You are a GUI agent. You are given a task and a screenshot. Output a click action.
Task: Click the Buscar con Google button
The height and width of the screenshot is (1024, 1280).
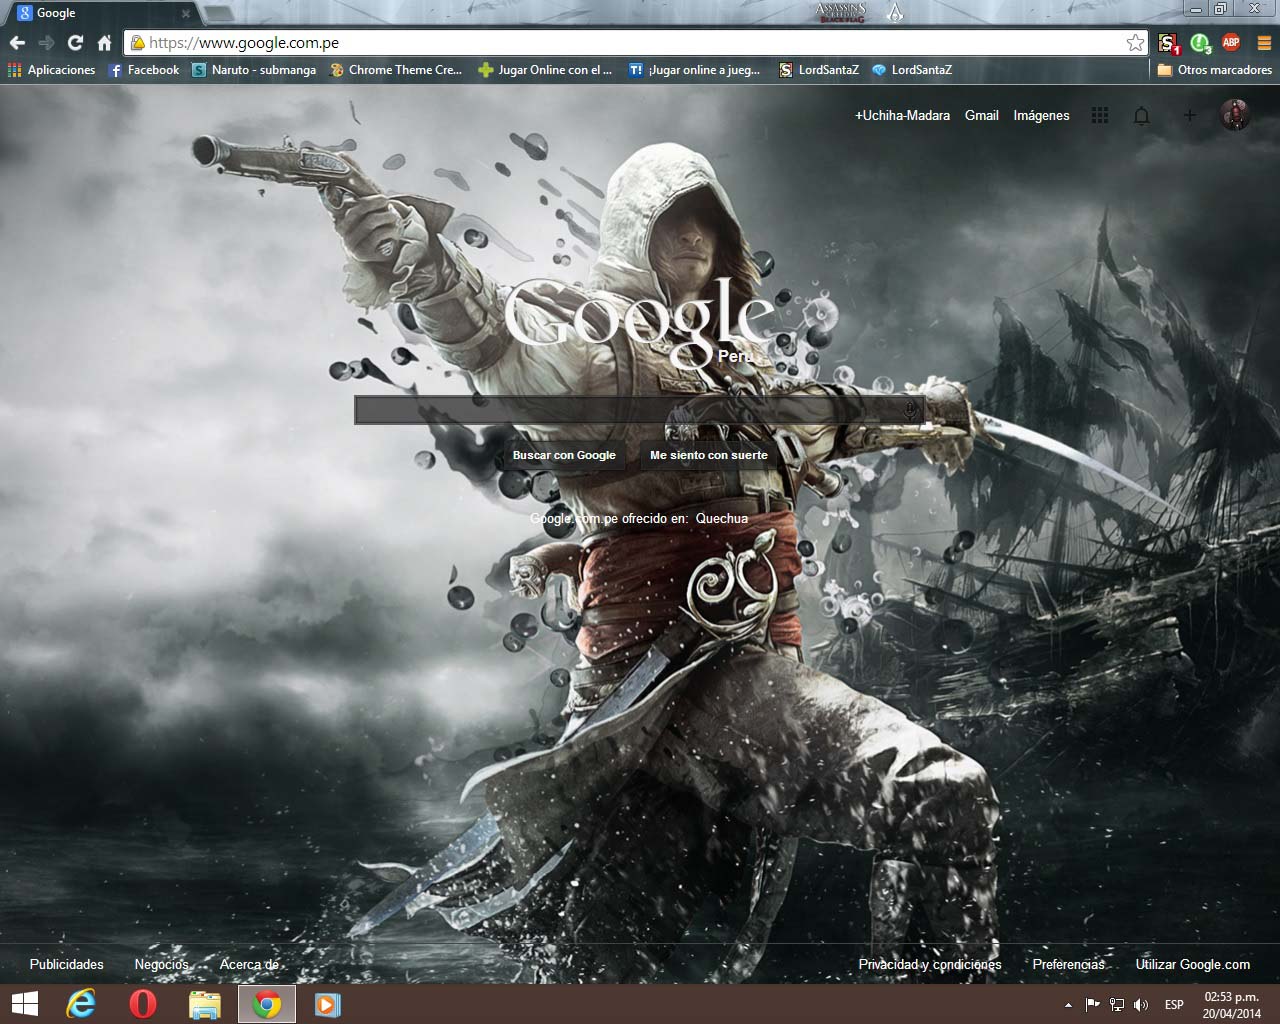pos(564,454)
